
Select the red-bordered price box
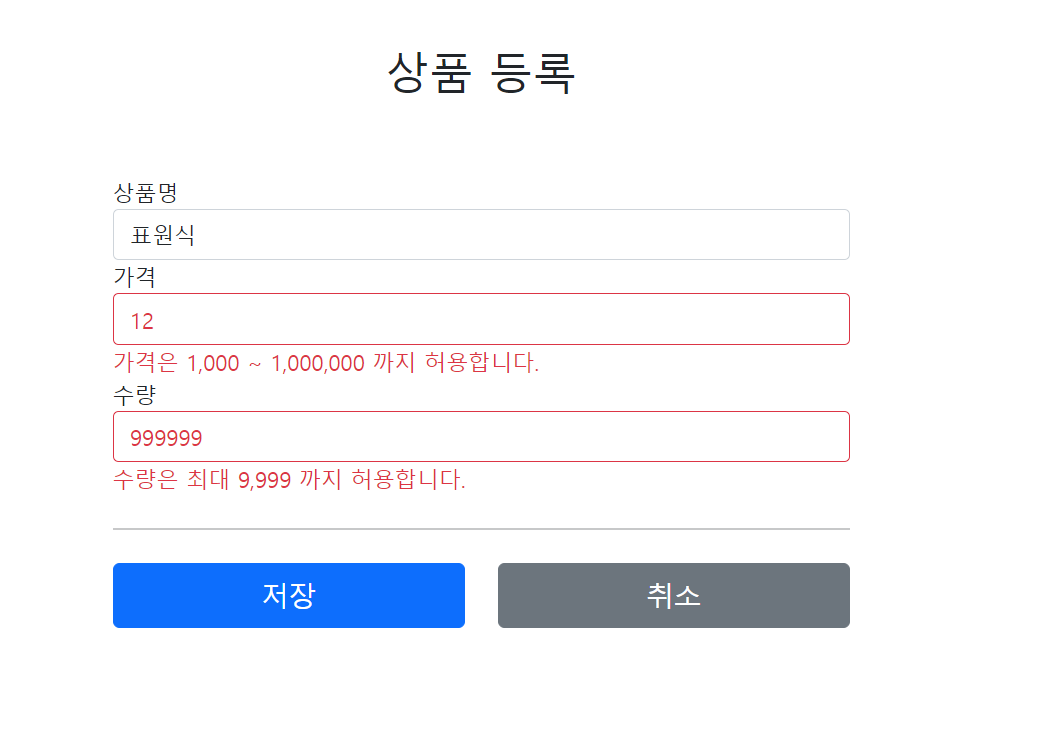point(481,319)
